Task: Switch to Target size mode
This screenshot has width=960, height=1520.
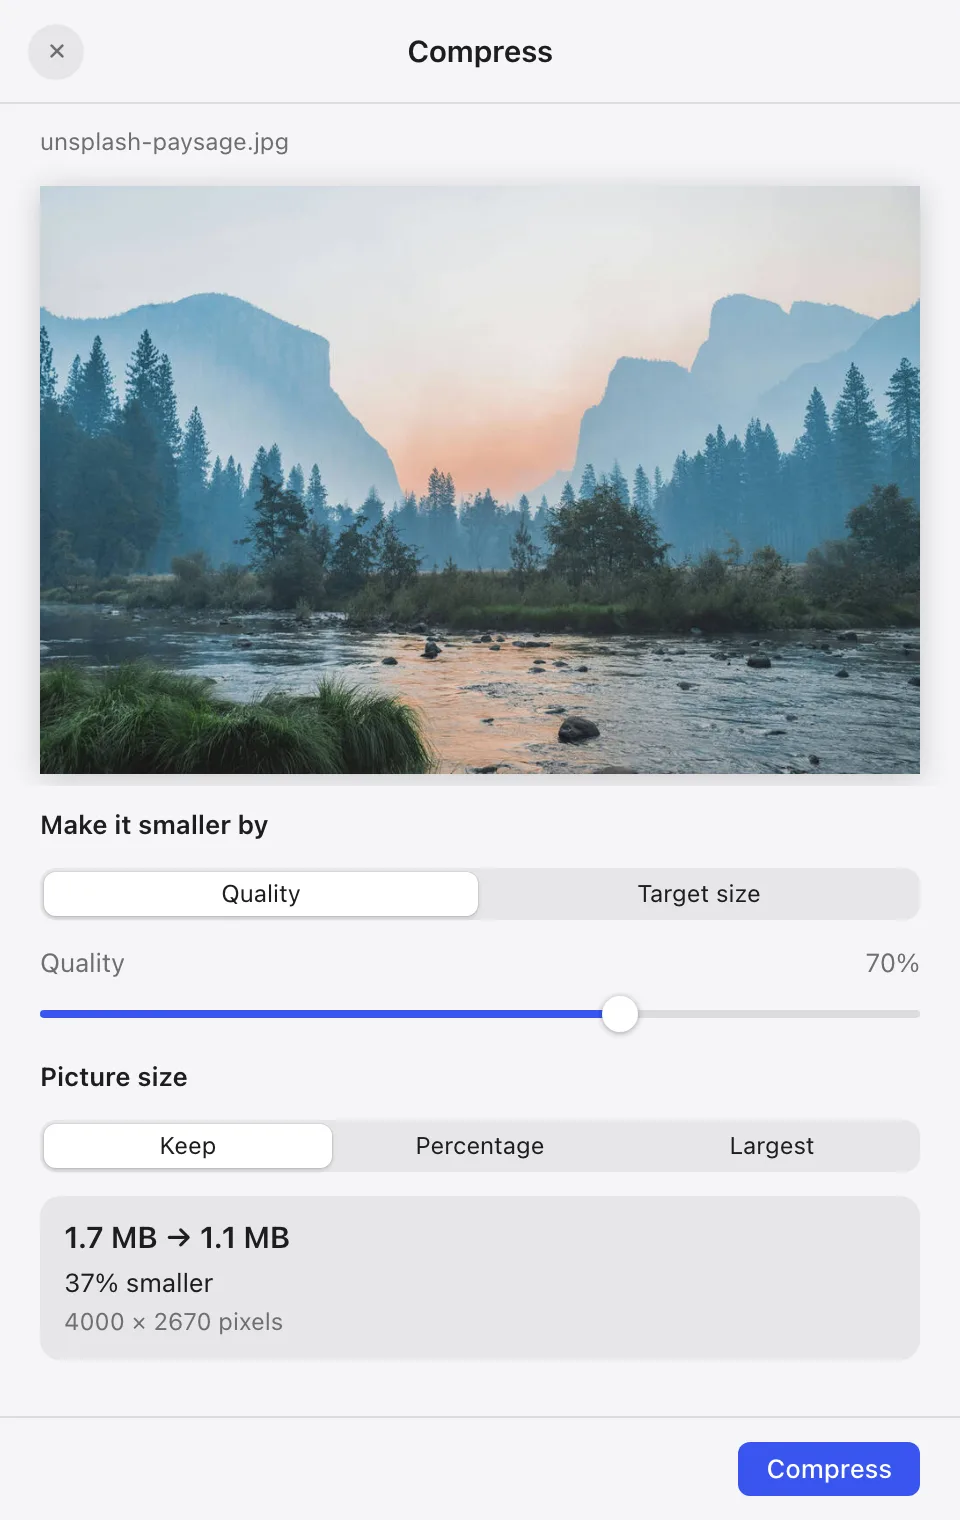Action: tap(699, 894)
